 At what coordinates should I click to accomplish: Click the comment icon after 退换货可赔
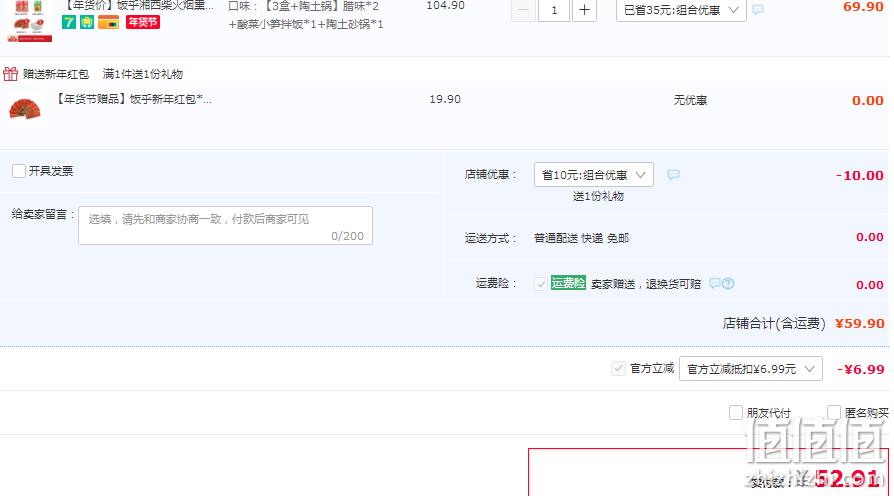(x=715, y=283)
